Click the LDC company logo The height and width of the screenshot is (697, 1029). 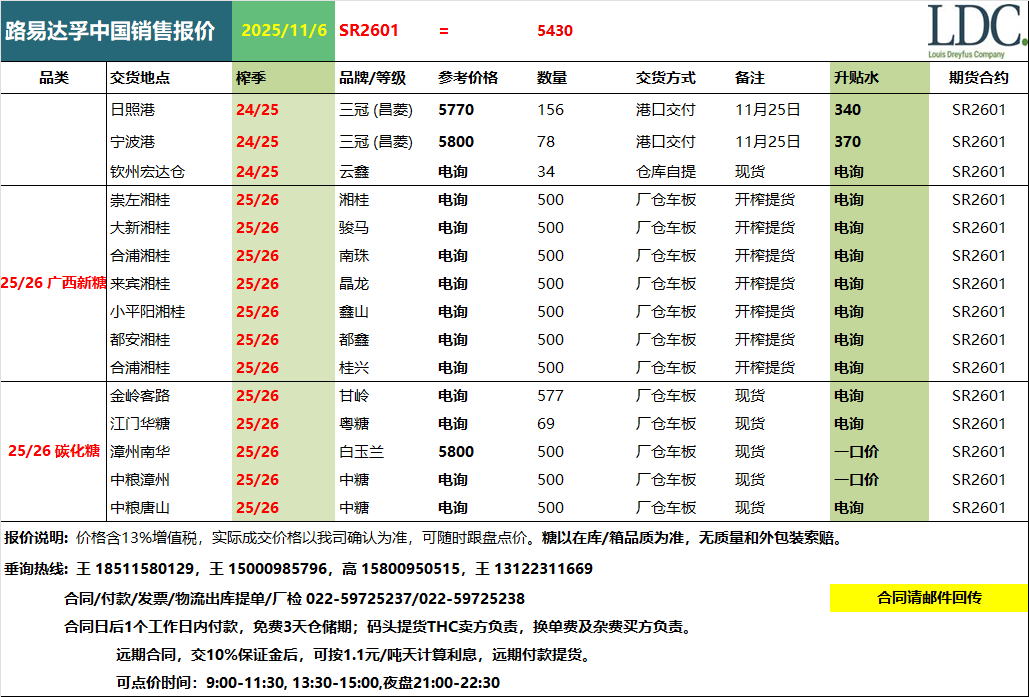[975, 31]
